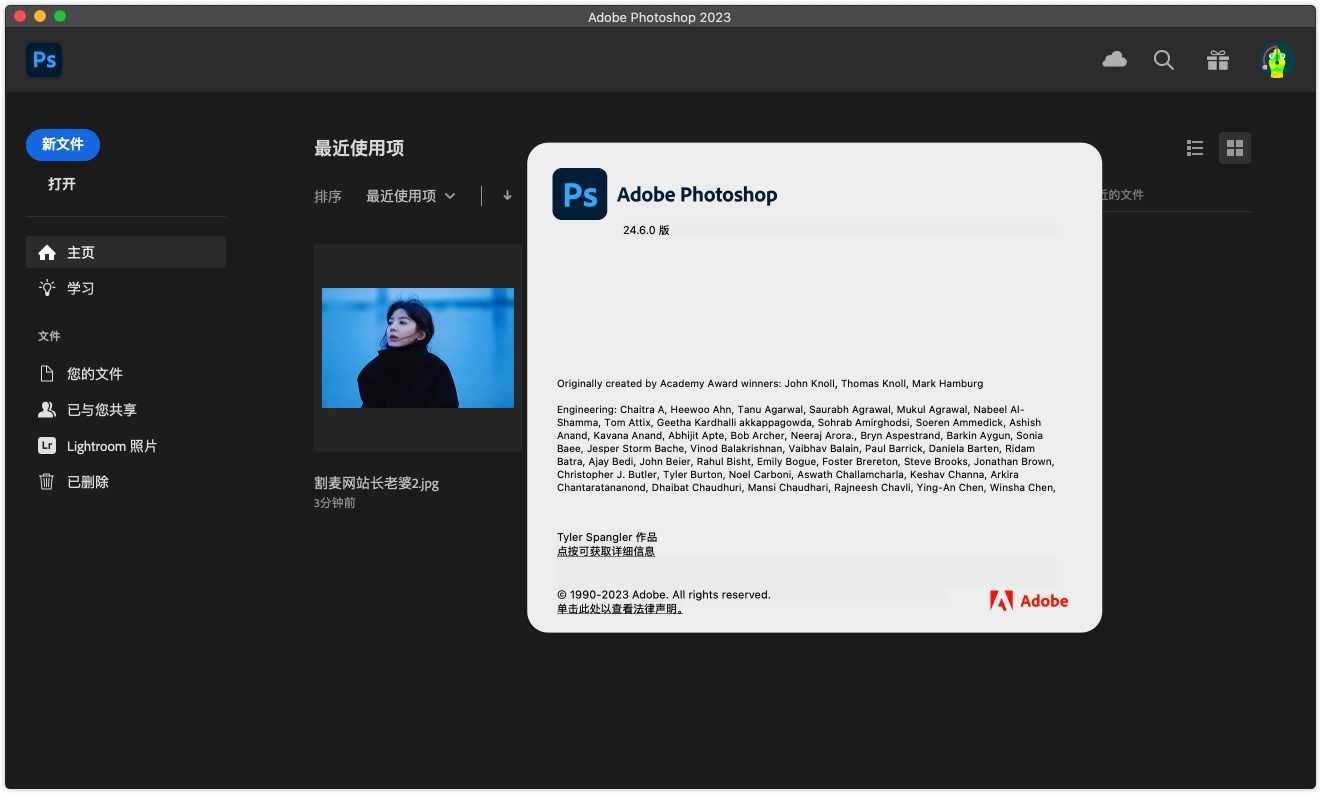Click the Adobe Photoshop 2023 window title
Screen dimensions: 1321x794
click(x=659, y=17)
